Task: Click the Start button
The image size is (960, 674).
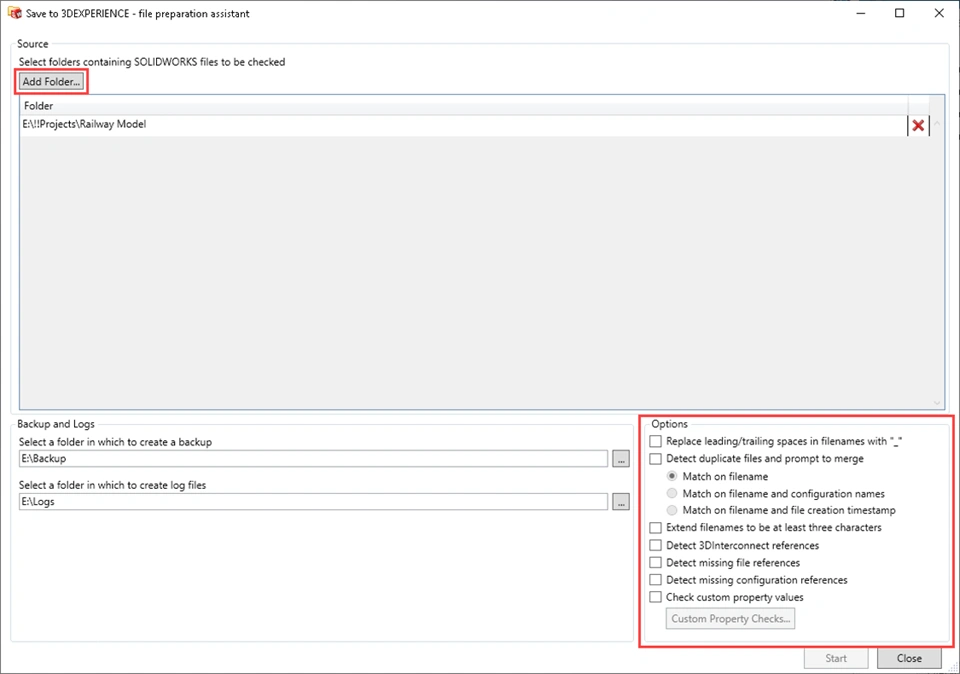Action: [x=836, y=658]
